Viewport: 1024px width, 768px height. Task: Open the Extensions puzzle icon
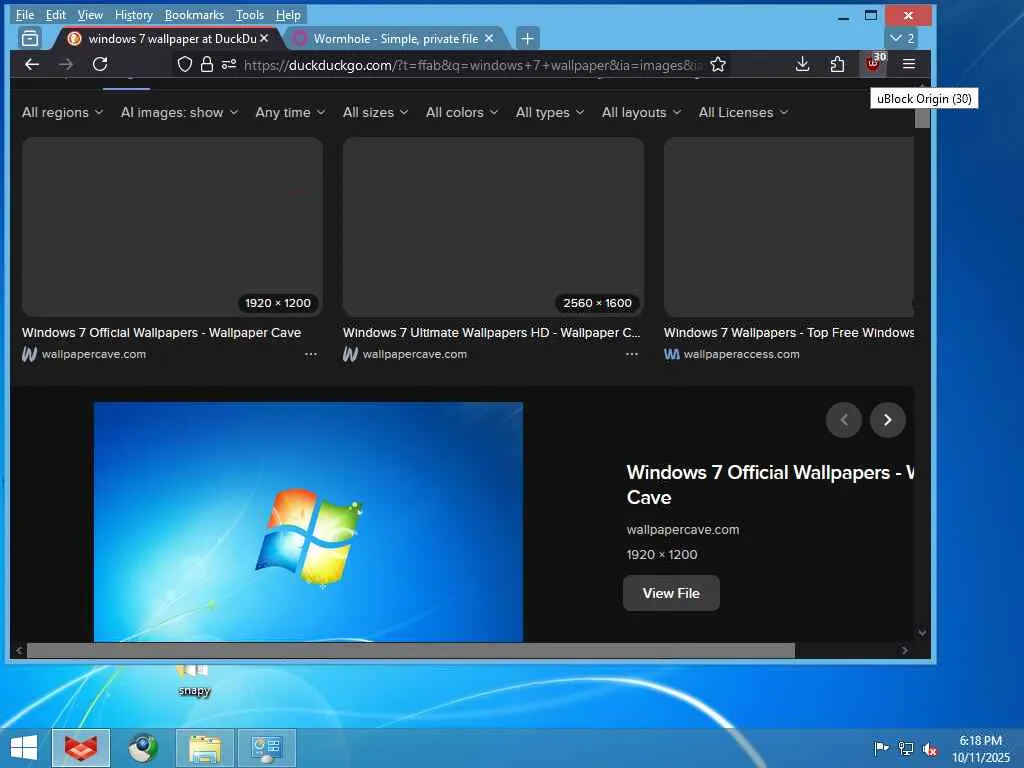tap(837, 64)
